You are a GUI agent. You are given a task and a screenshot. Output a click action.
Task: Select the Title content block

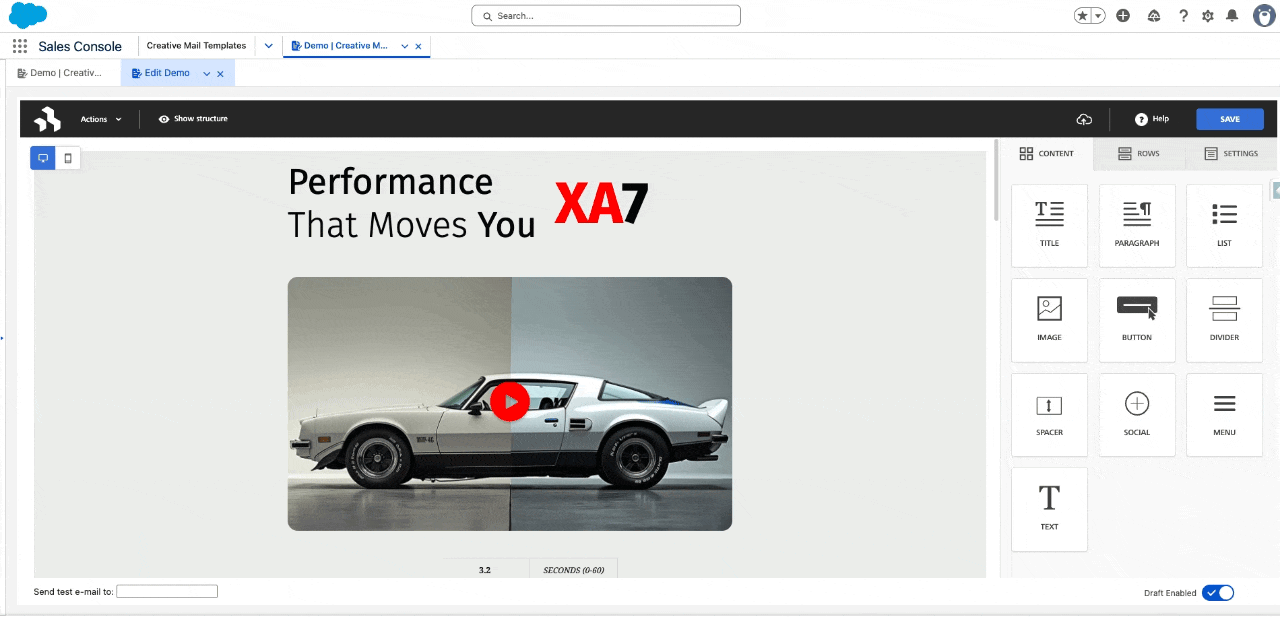click(x=1049, y=225)
